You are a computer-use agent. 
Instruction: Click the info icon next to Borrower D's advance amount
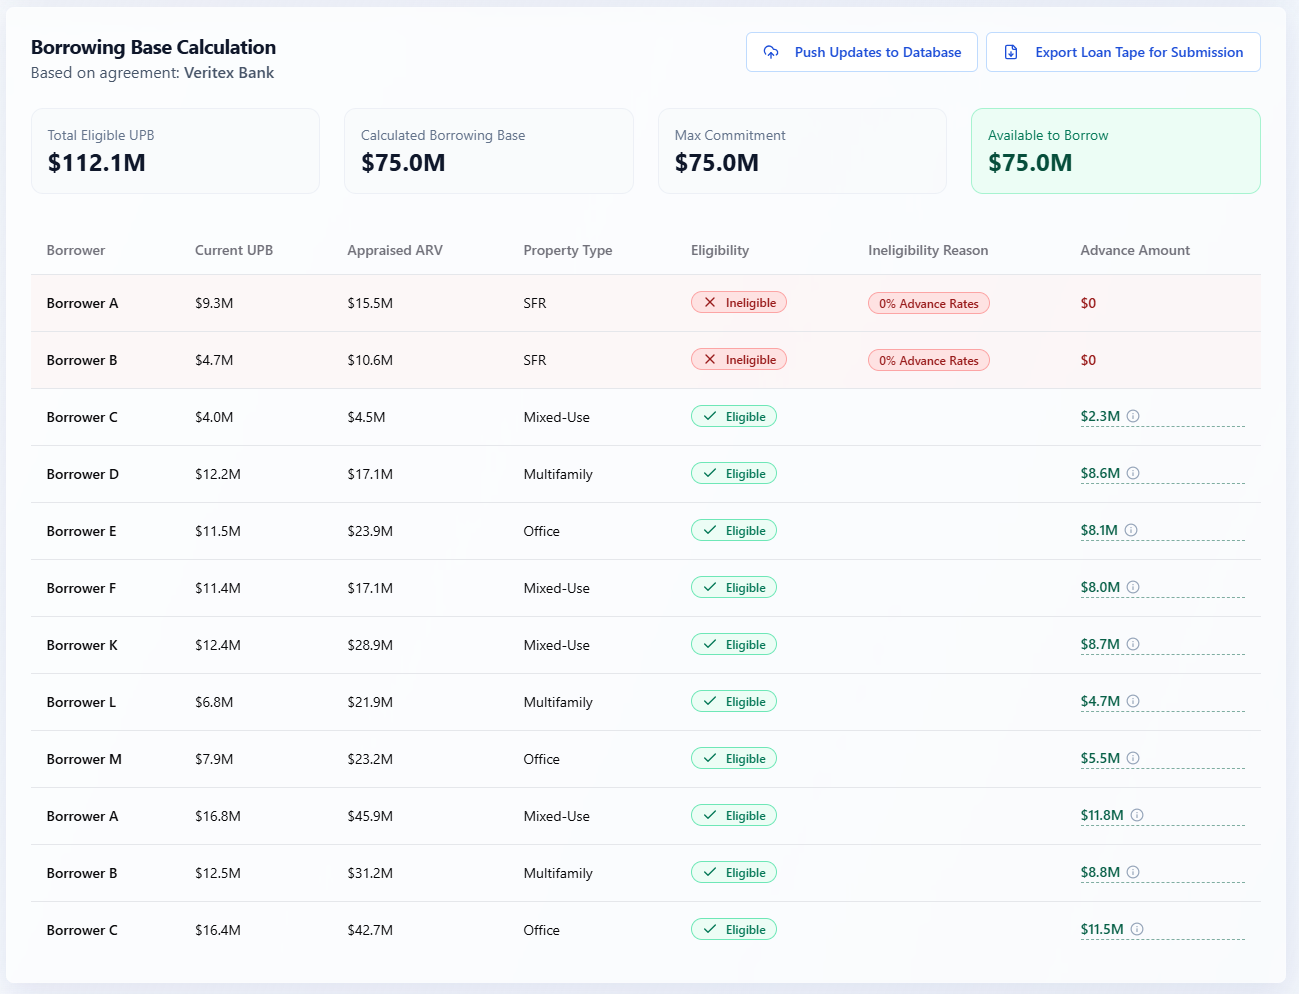click(1131, 472)
